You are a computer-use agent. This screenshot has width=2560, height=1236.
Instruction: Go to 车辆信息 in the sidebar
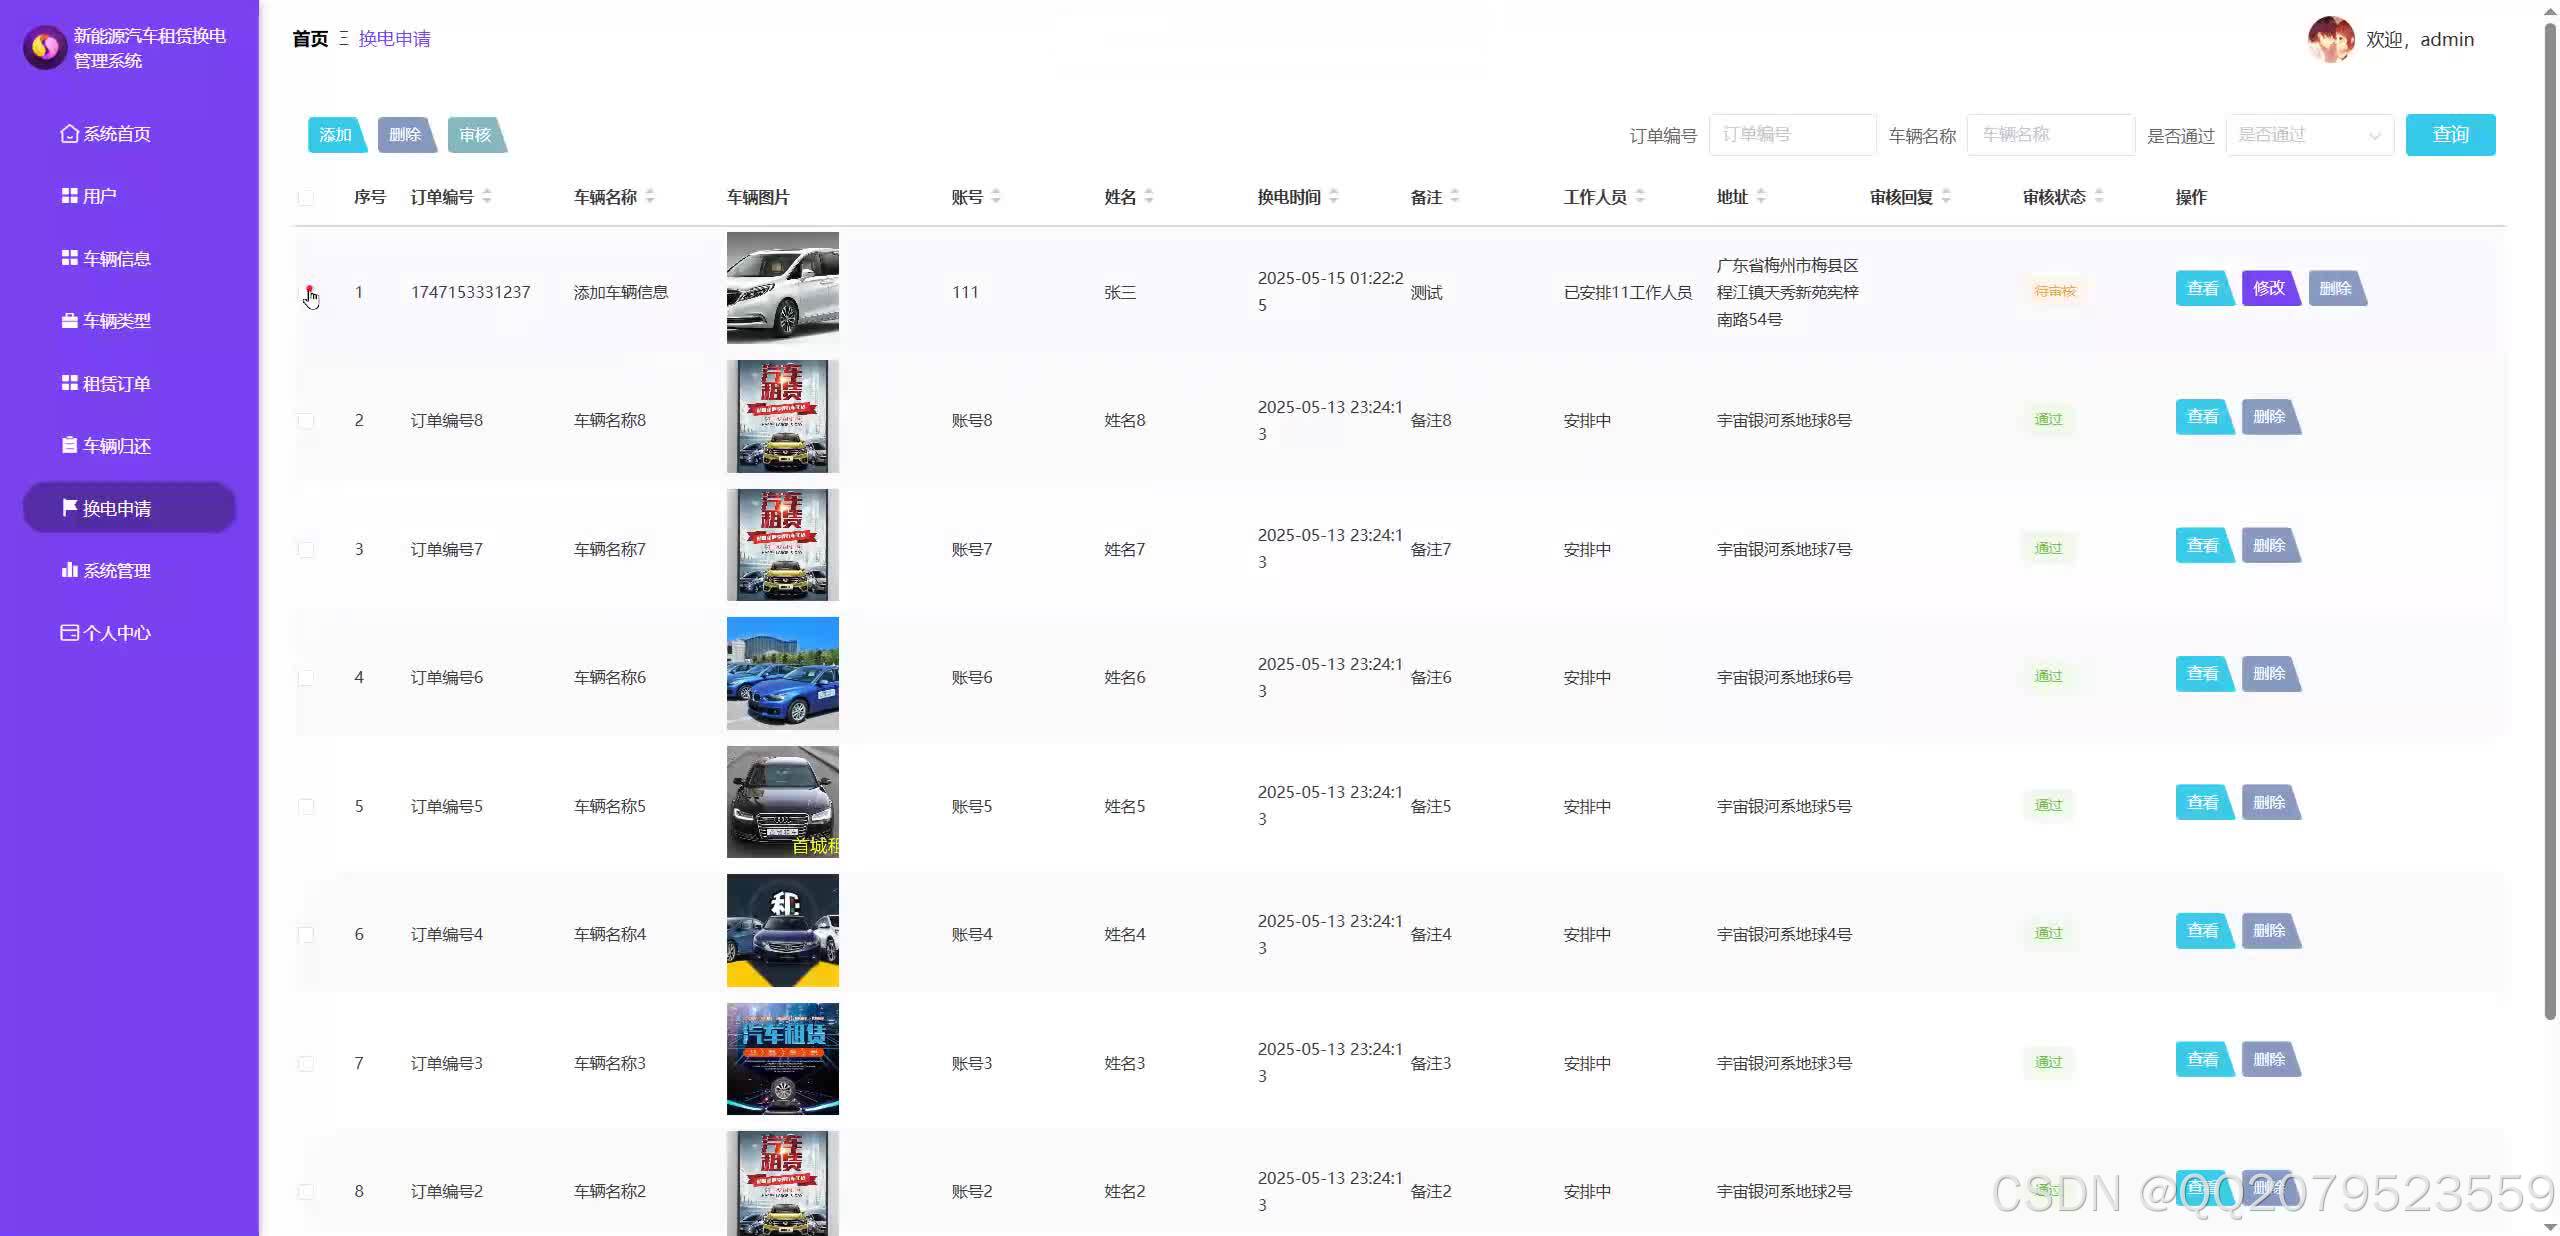coord(116,259)
